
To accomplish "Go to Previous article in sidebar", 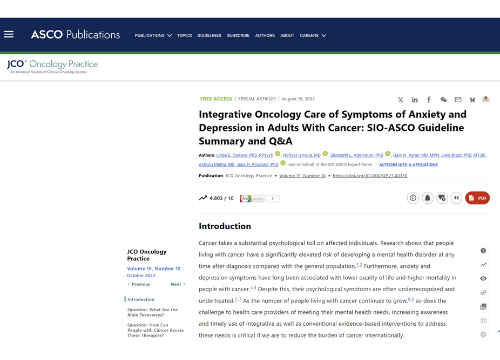I will [x=139, y=284].
